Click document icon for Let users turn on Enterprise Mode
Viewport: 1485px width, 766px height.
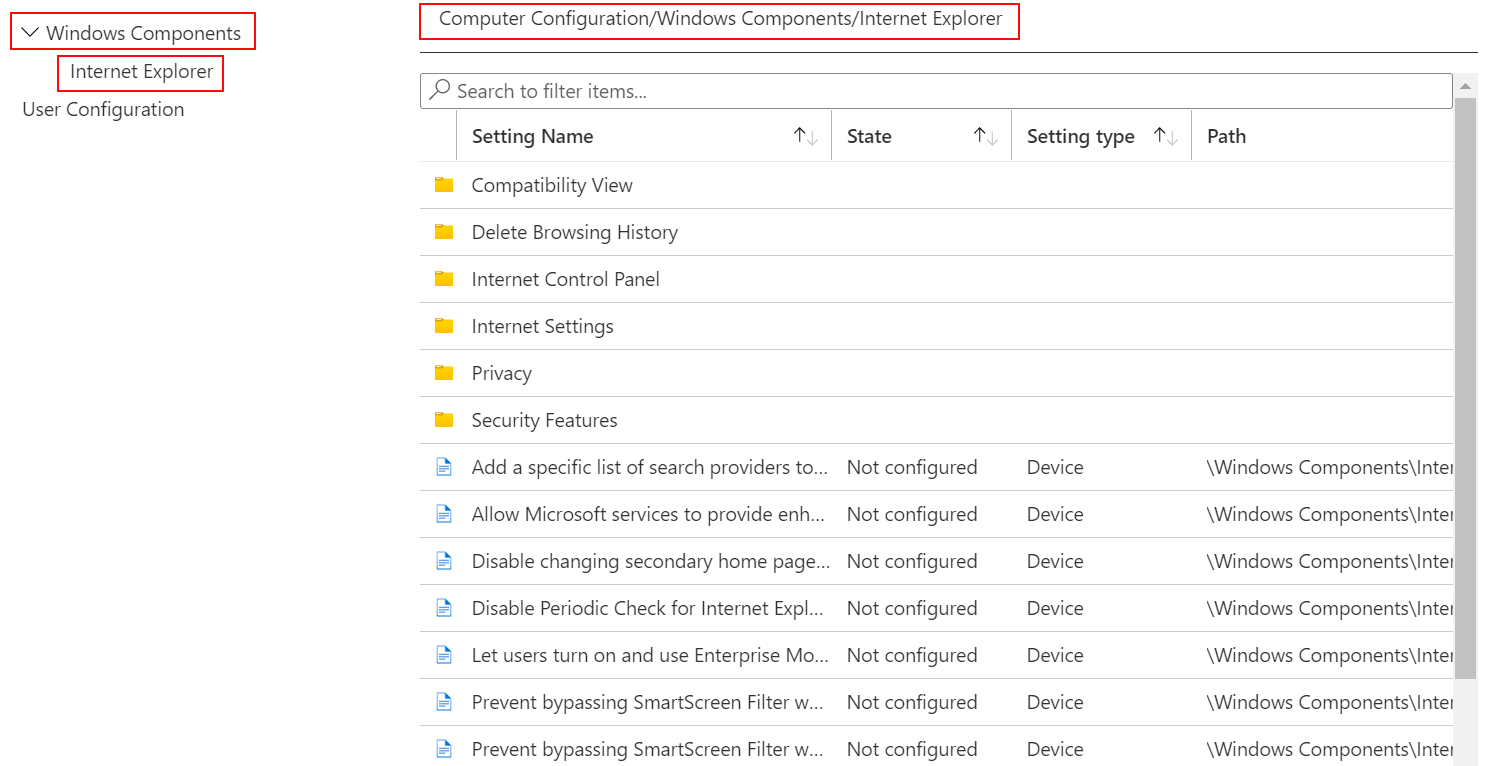click(x=444, y=655)
